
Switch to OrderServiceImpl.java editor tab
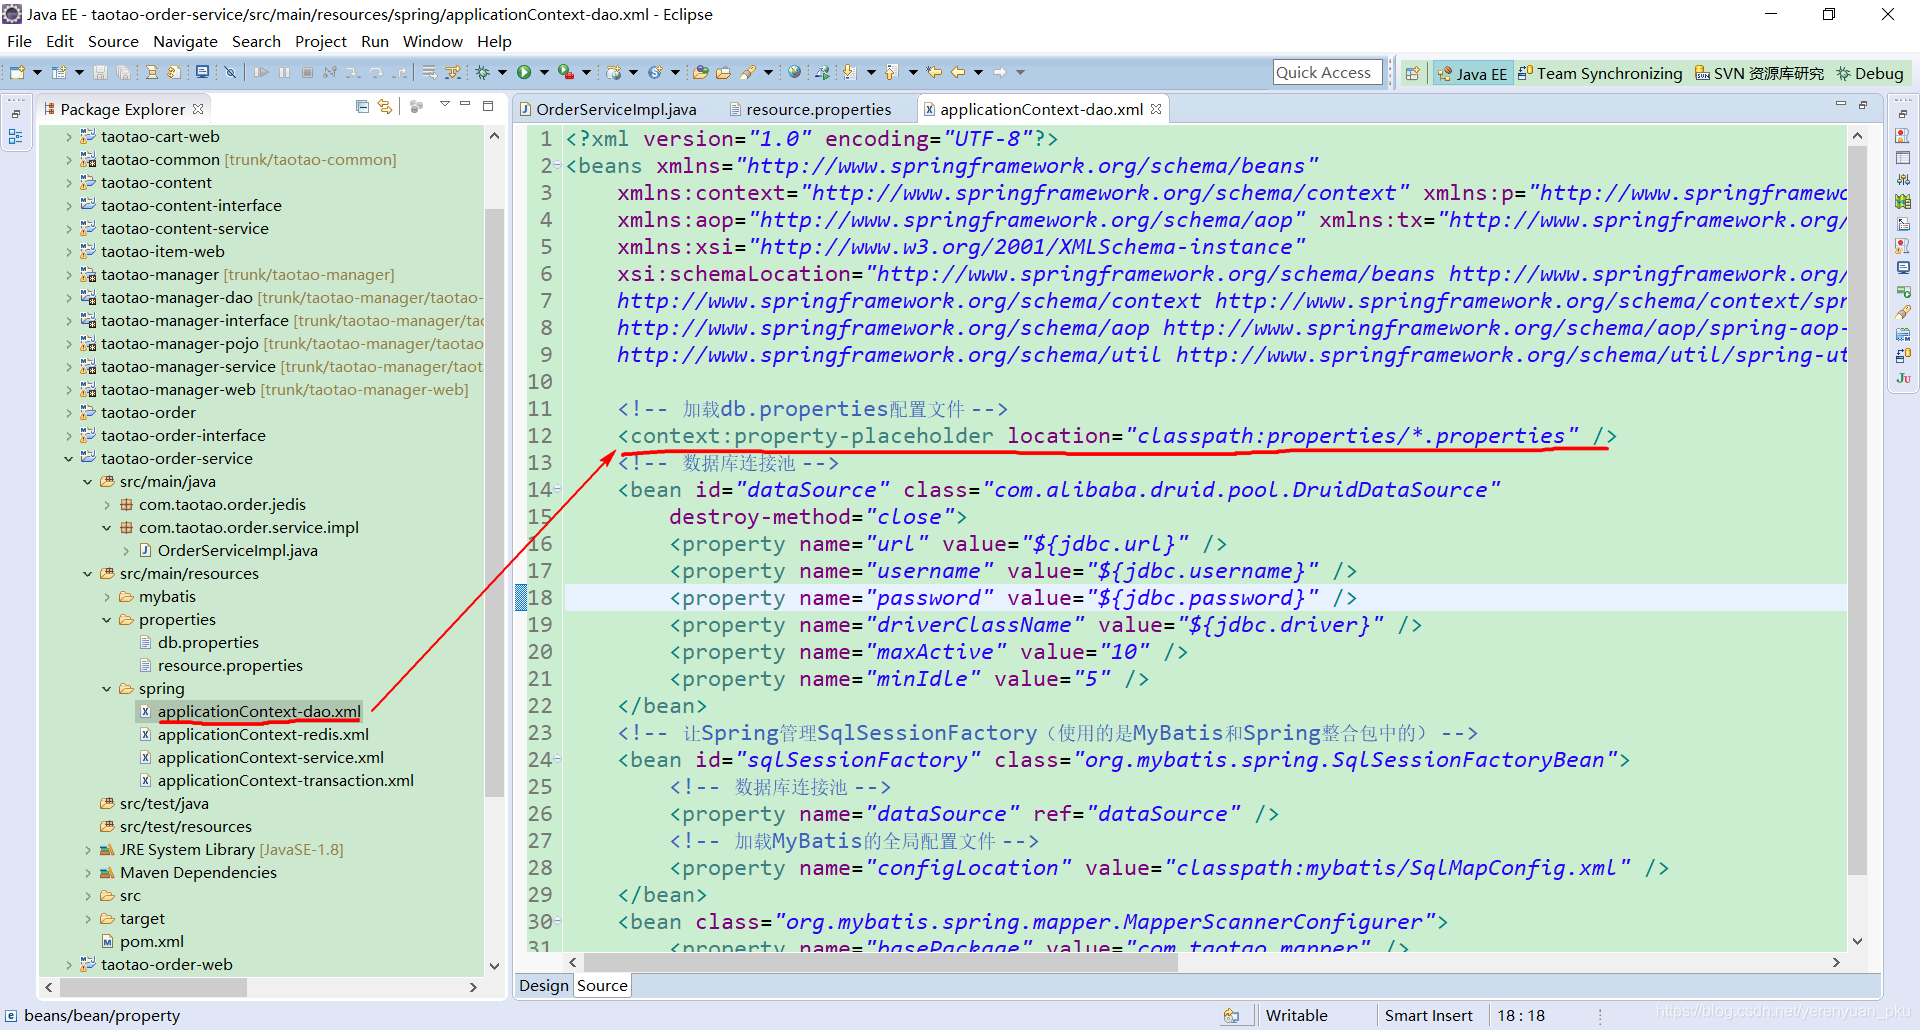608,109
